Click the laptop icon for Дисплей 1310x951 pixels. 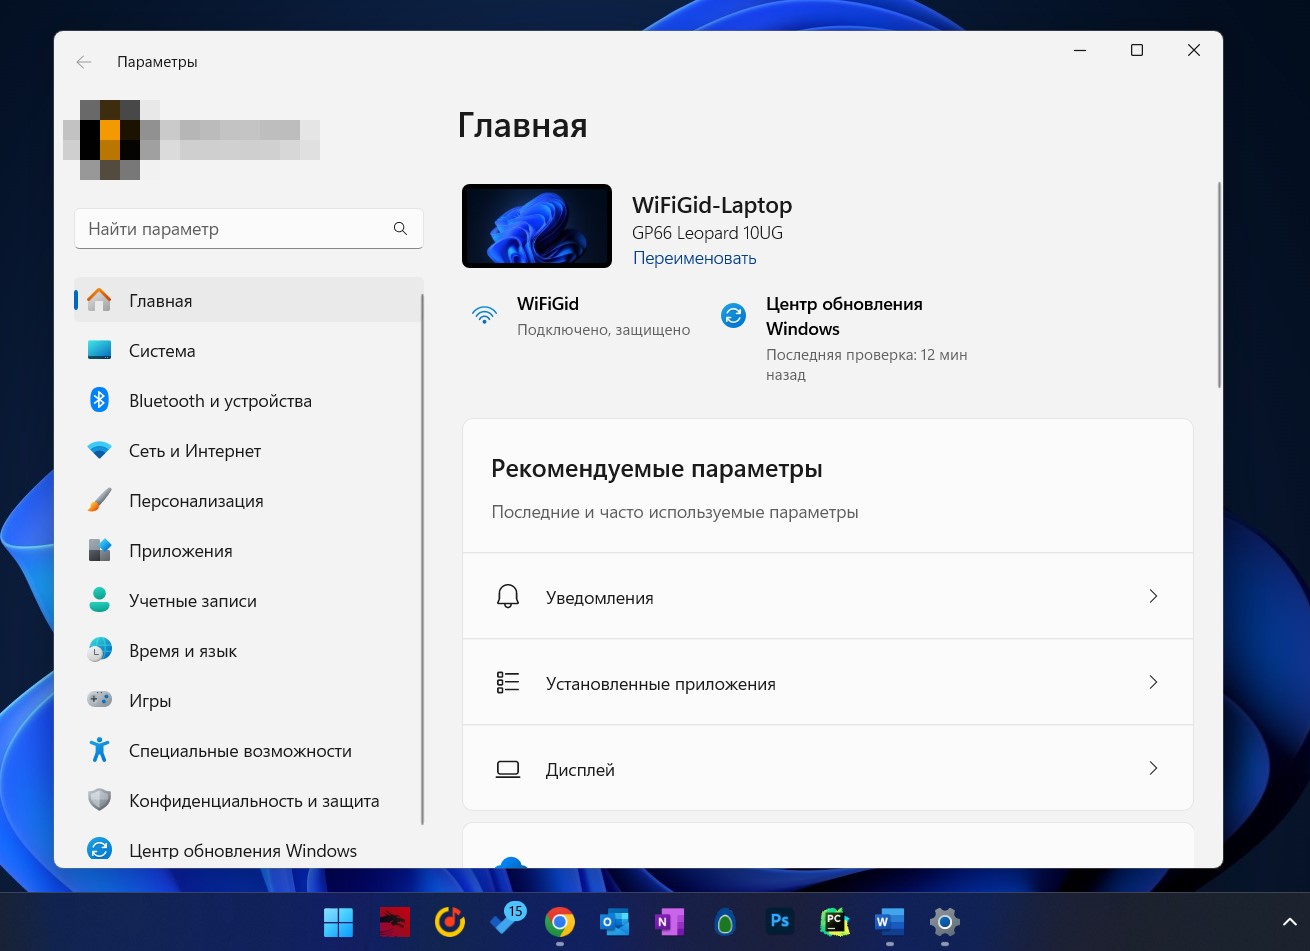[508, 769]
